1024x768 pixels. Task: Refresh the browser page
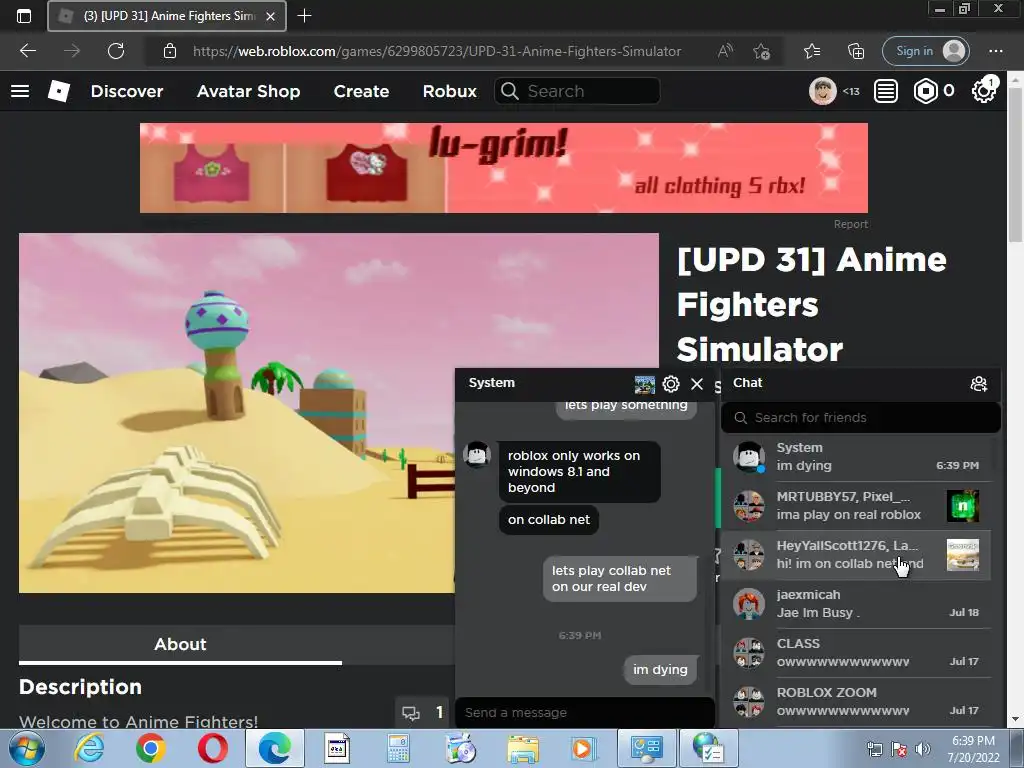(116, 51)
